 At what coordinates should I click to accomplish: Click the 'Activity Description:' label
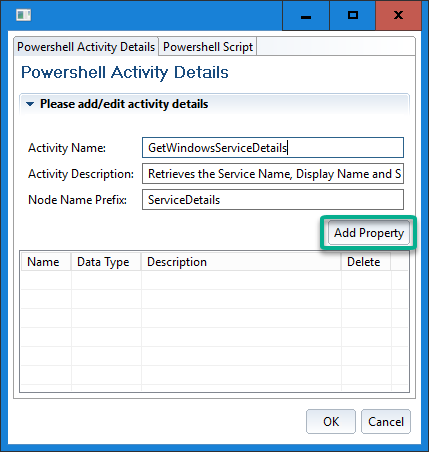(x=81, y=174)
